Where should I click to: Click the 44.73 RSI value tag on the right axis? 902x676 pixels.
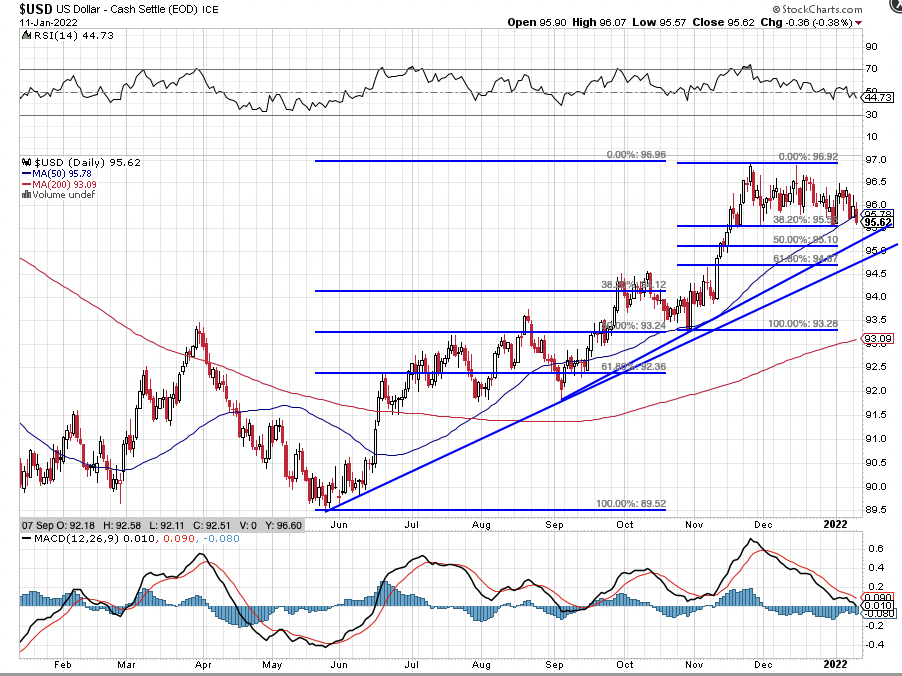(x=879, y=98)
